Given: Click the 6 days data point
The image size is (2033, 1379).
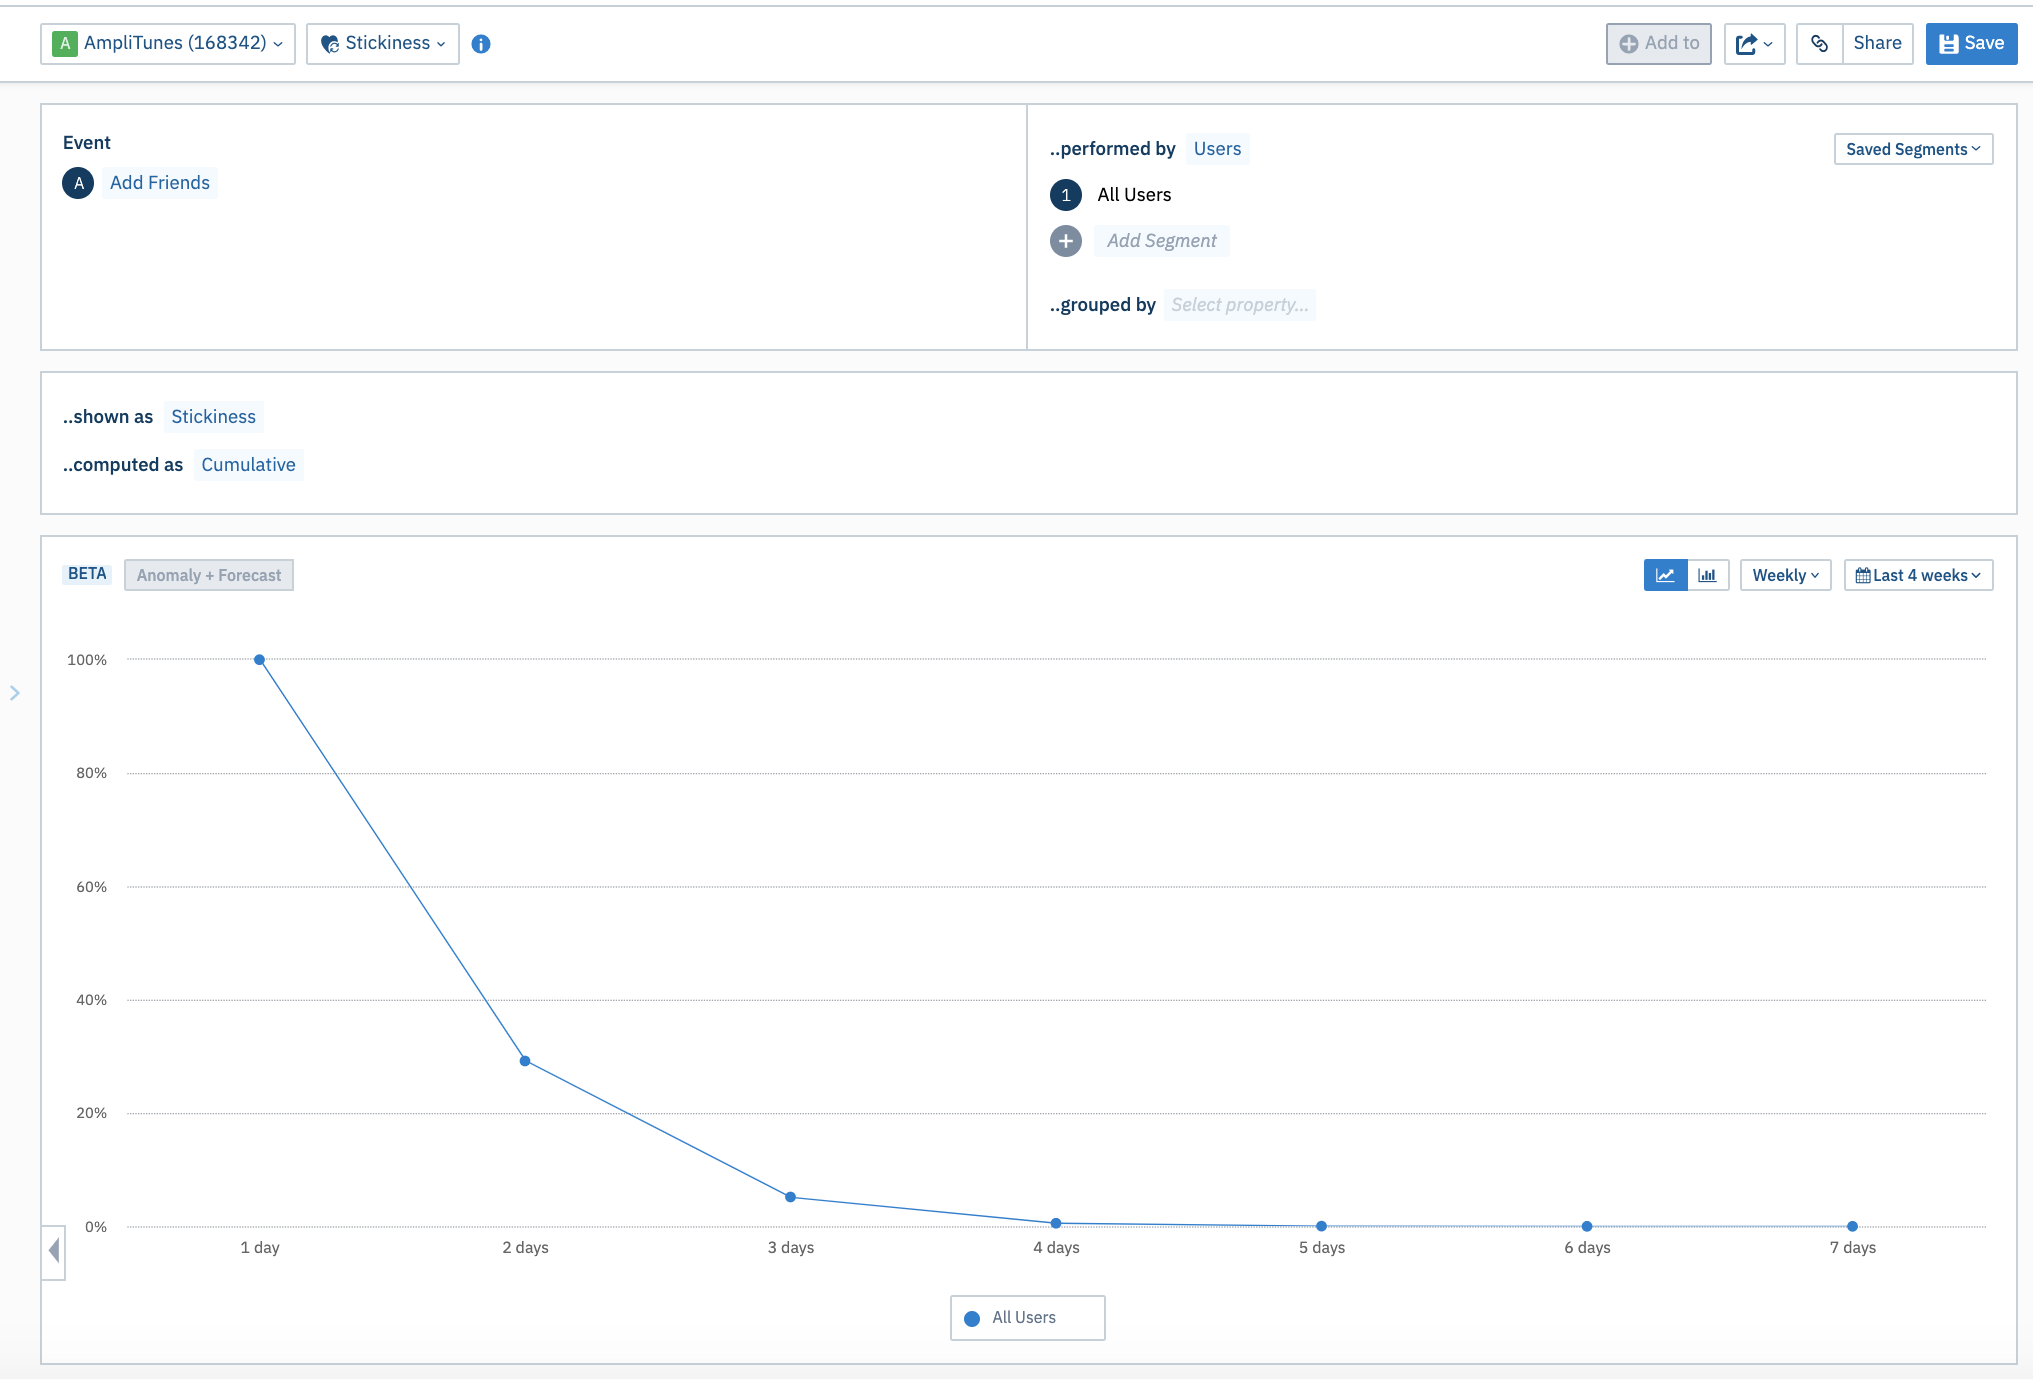Looking at the screenshot, I should pyautogui.click(x=1587, y=1226).
